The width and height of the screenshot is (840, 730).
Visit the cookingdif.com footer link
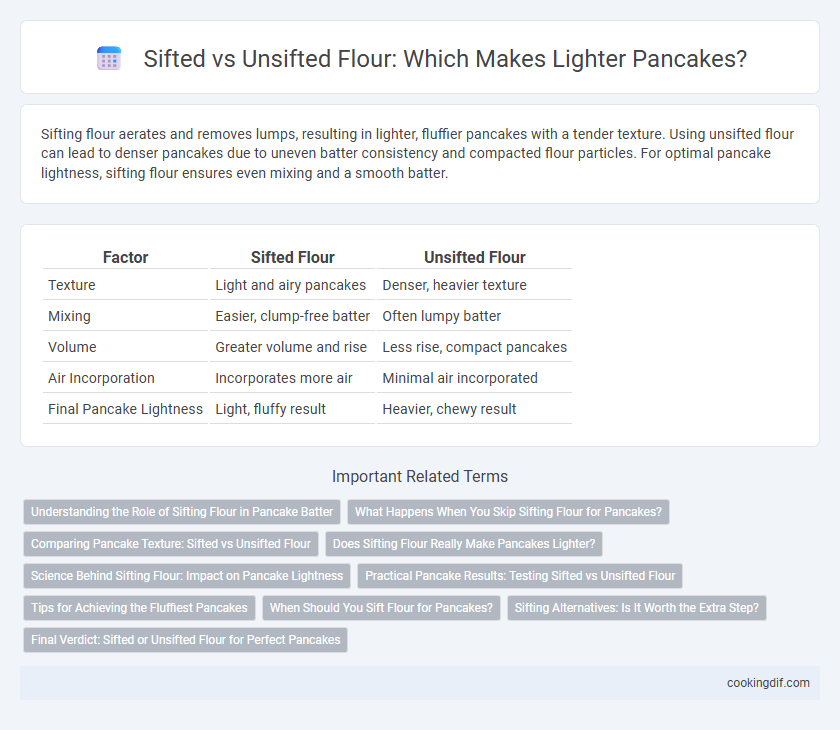(x=768, y=683)
